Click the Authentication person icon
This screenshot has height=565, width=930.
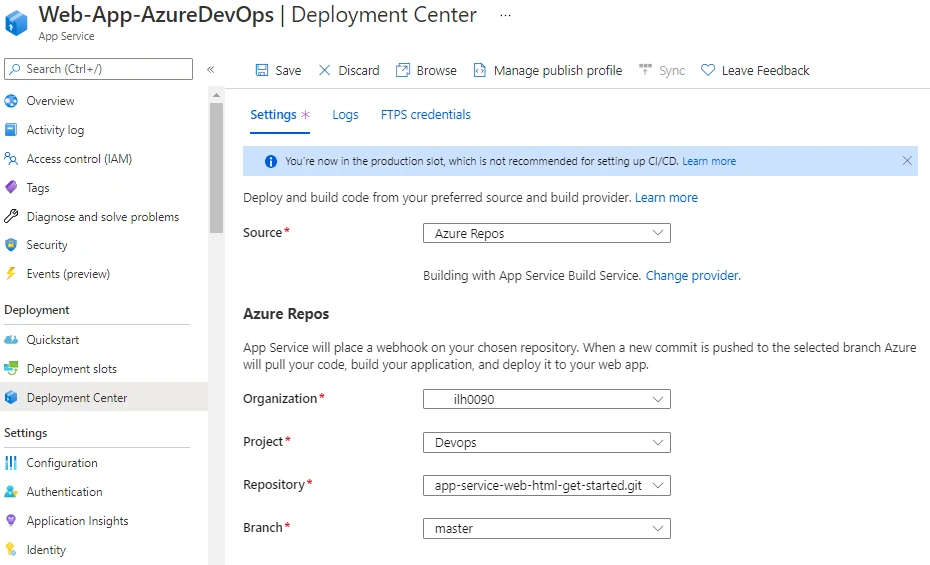(x=11, y=491)
